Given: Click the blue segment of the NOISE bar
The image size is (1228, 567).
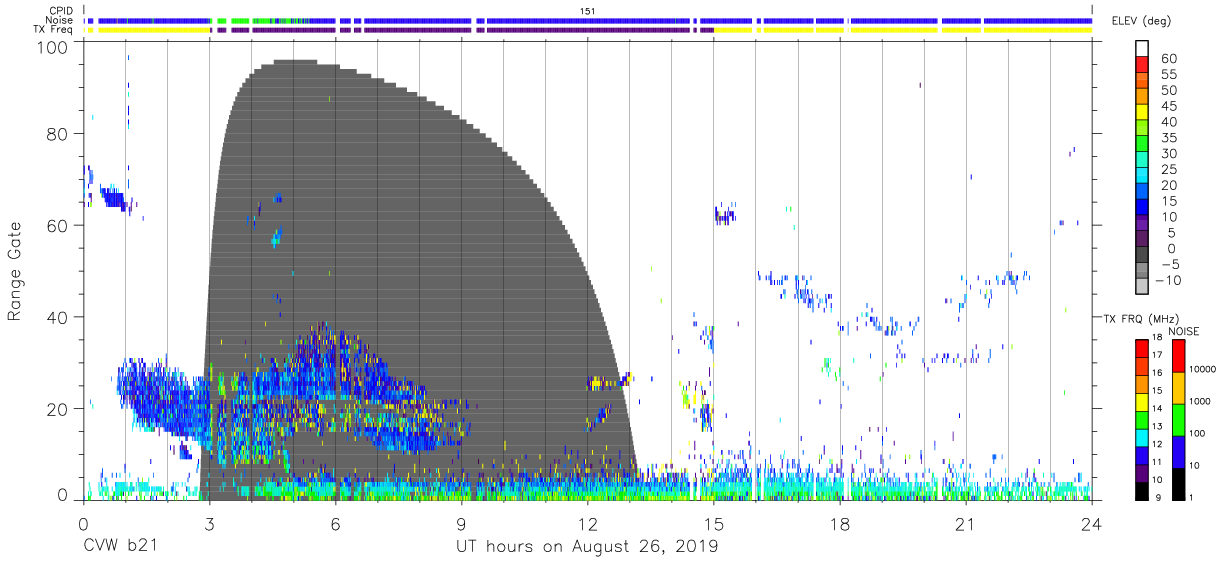Looking at the screenshot, I should (1177, 451).
